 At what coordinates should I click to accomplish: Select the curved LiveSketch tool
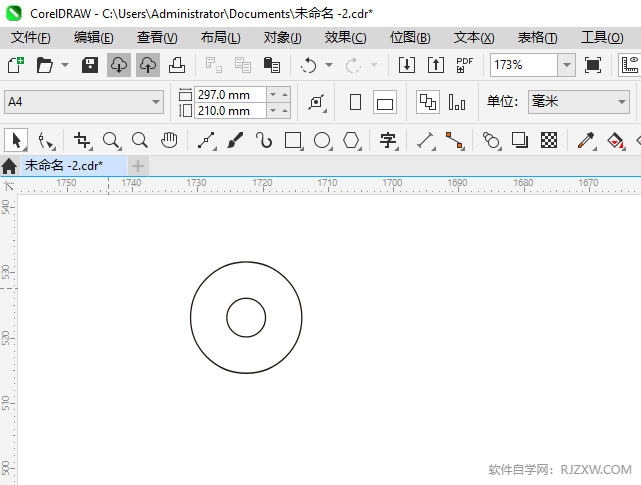click(264, 141)
